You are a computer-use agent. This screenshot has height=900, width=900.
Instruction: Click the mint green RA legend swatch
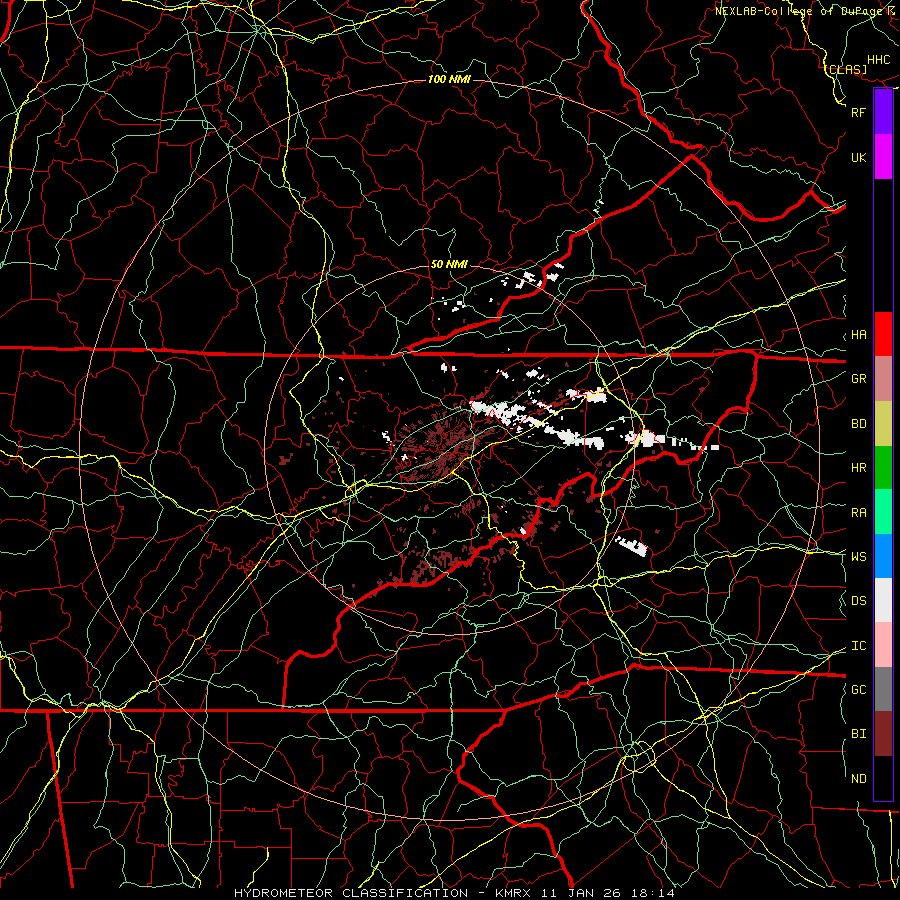tap(883, 512)
